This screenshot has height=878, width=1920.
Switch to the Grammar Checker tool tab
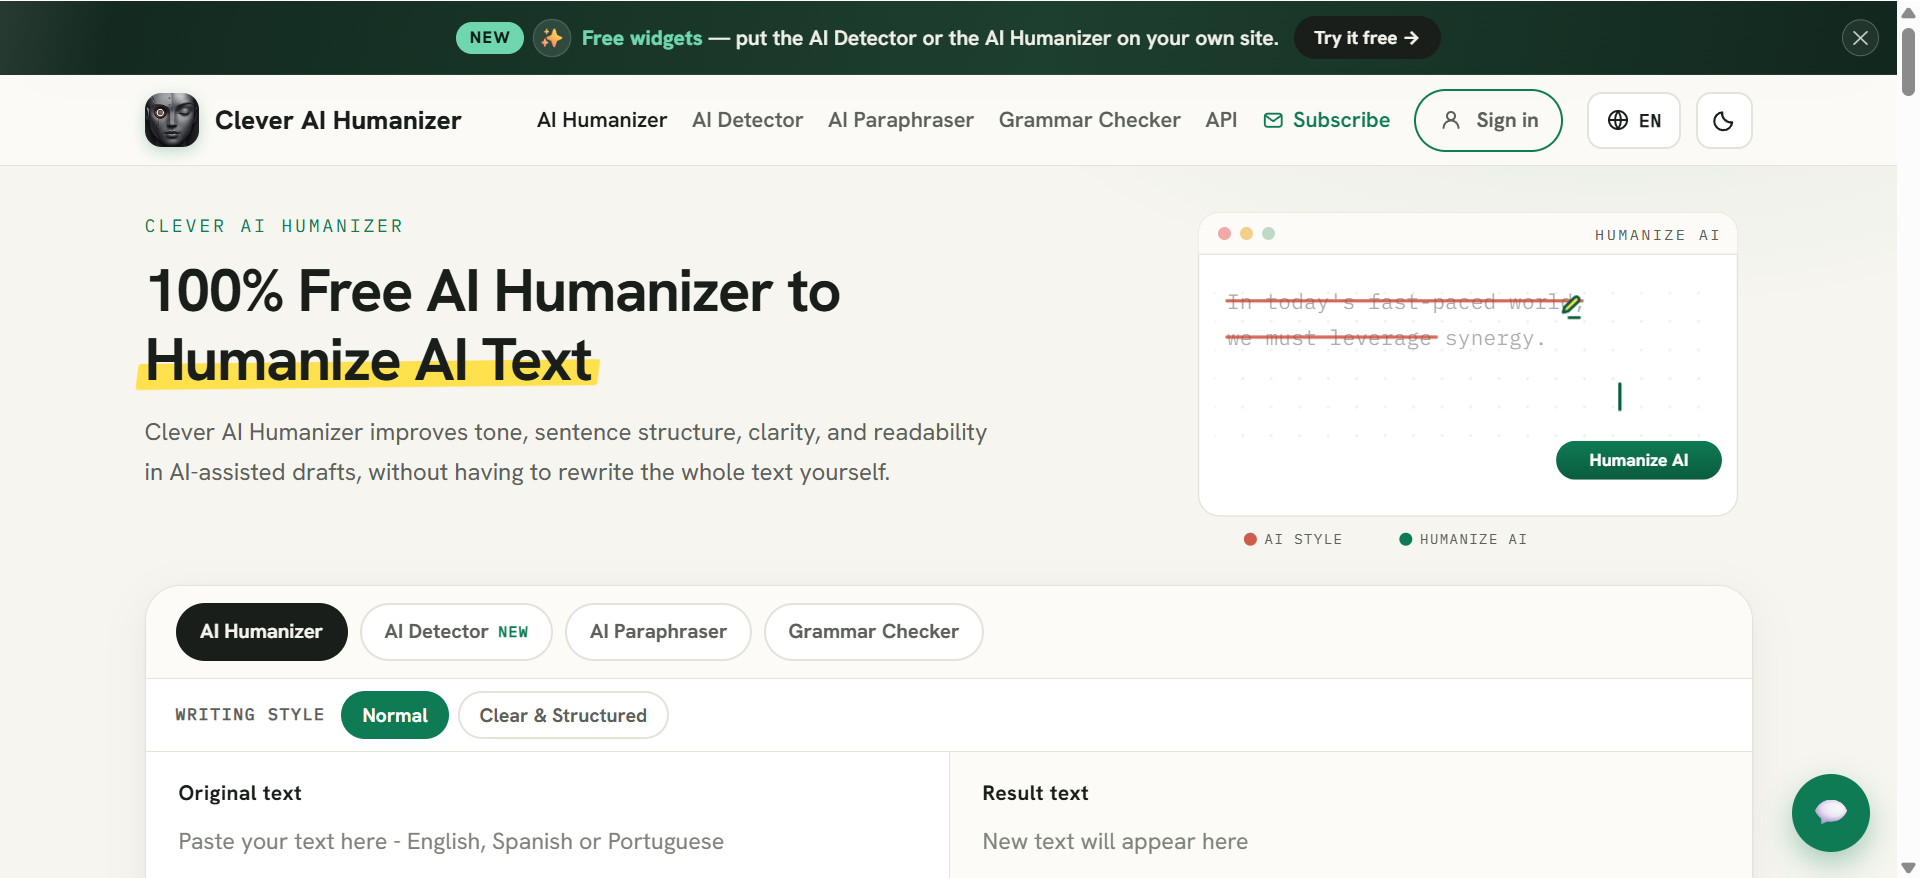click(x=873, y=632)
